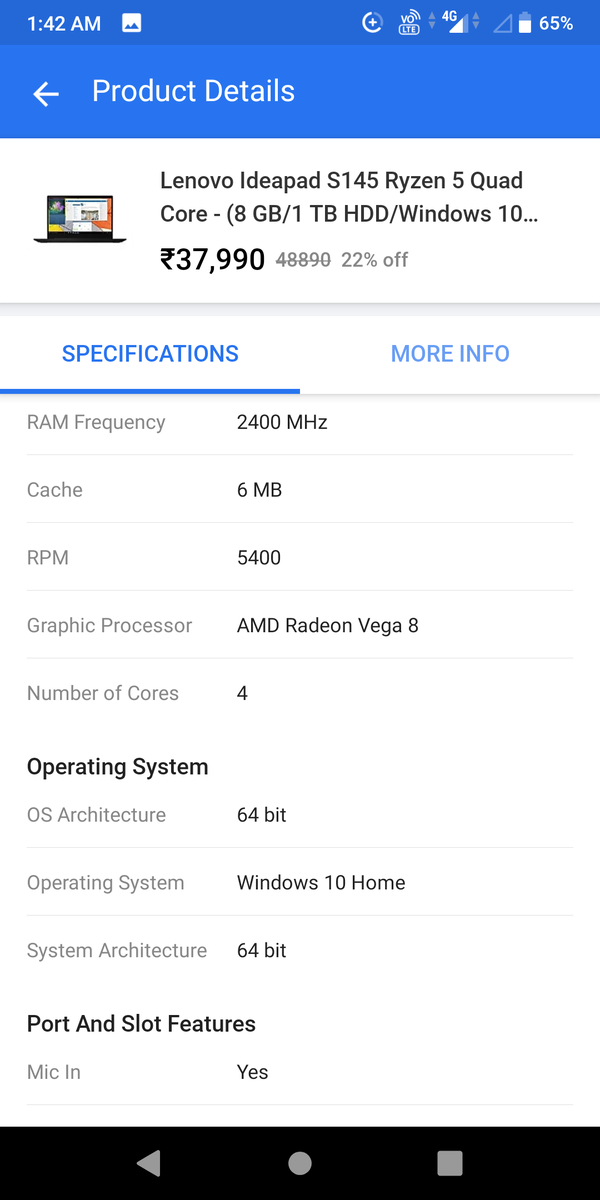Viewport: 600px width, 1200px height.
Task: Tap the 22% off discount label
Action: click(374, 260)
